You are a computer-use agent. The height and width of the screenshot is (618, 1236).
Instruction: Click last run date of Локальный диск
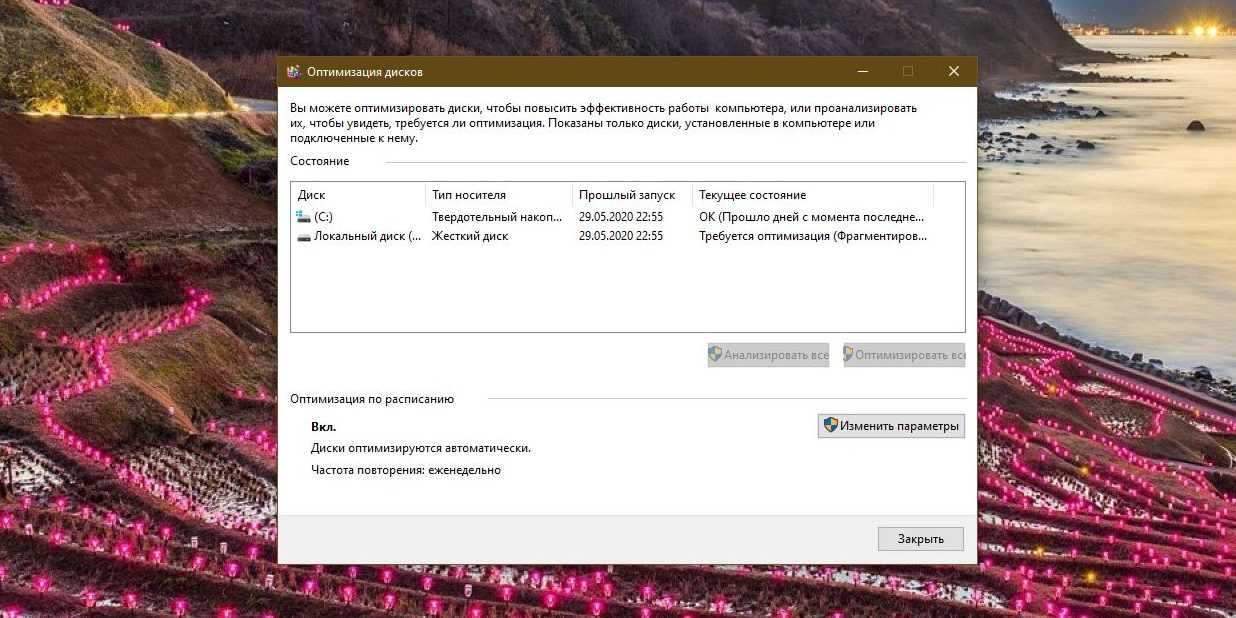pos(621,236)
